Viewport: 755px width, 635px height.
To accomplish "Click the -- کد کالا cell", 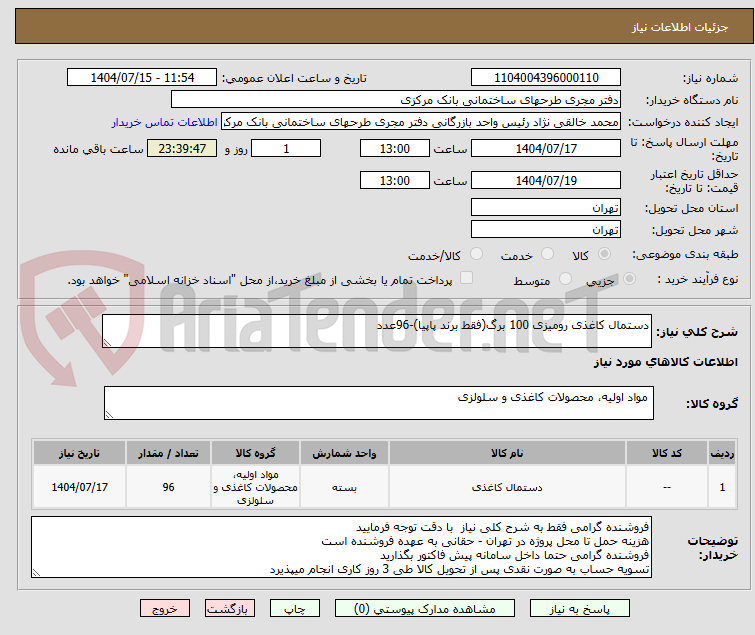I will click(666, 487).
